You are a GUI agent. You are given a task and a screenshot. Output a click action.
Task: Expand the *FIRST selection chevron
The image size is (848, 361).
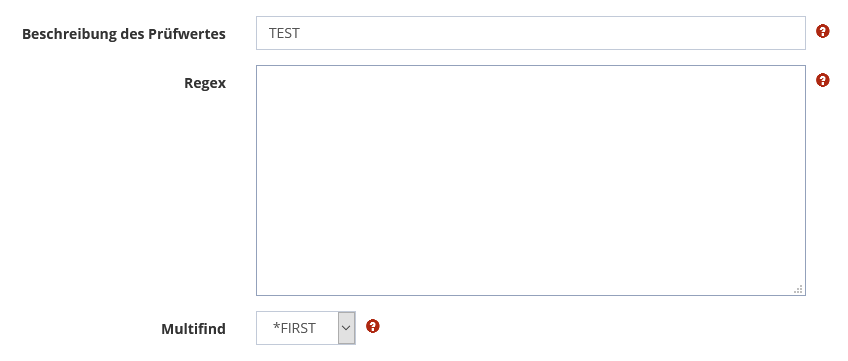[x=347, y=328]
